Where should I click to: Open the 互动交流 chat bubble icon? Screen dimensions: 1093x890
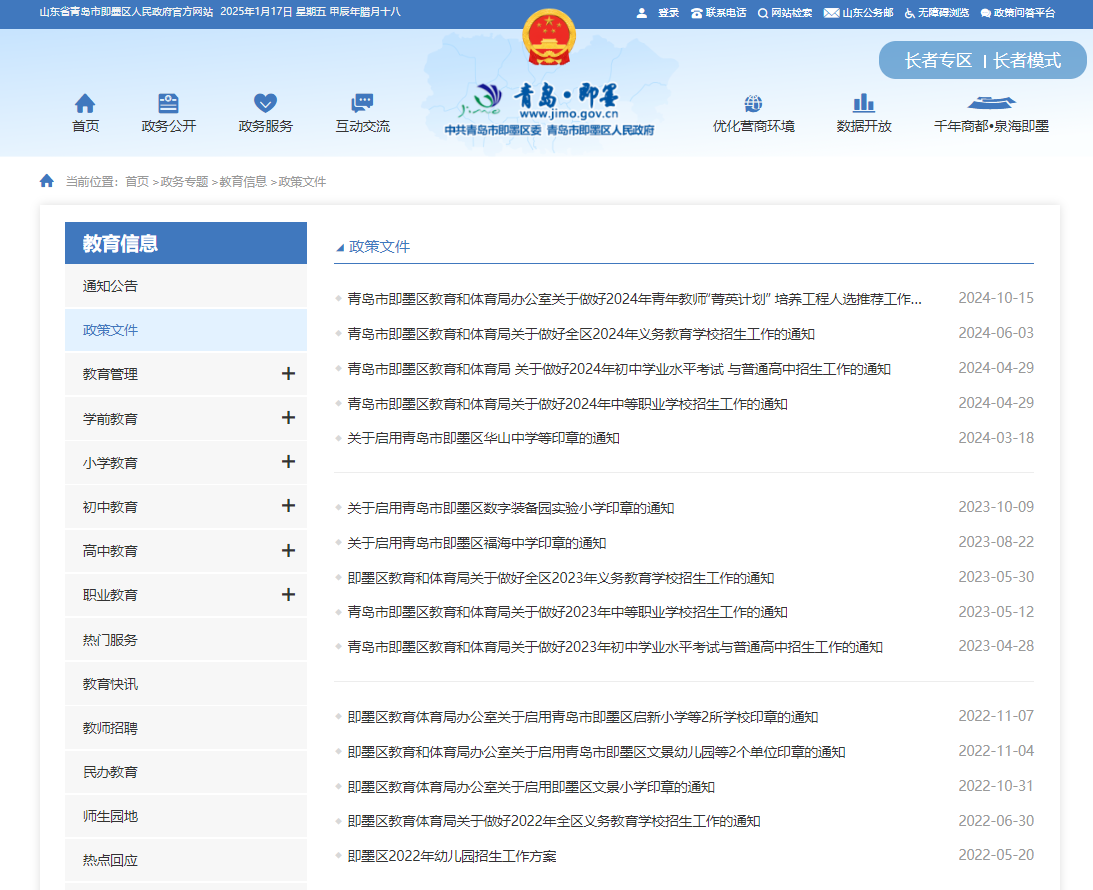click(362, 103)
